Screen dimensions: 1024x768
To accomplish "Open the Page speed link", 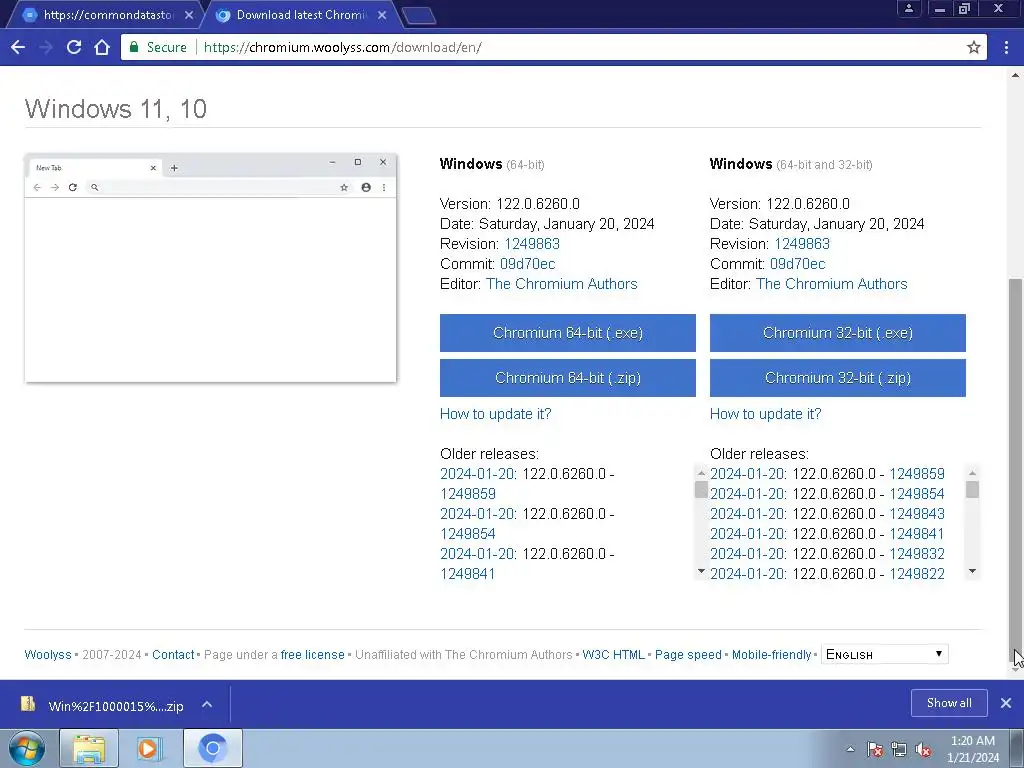I will coord(688,654).
